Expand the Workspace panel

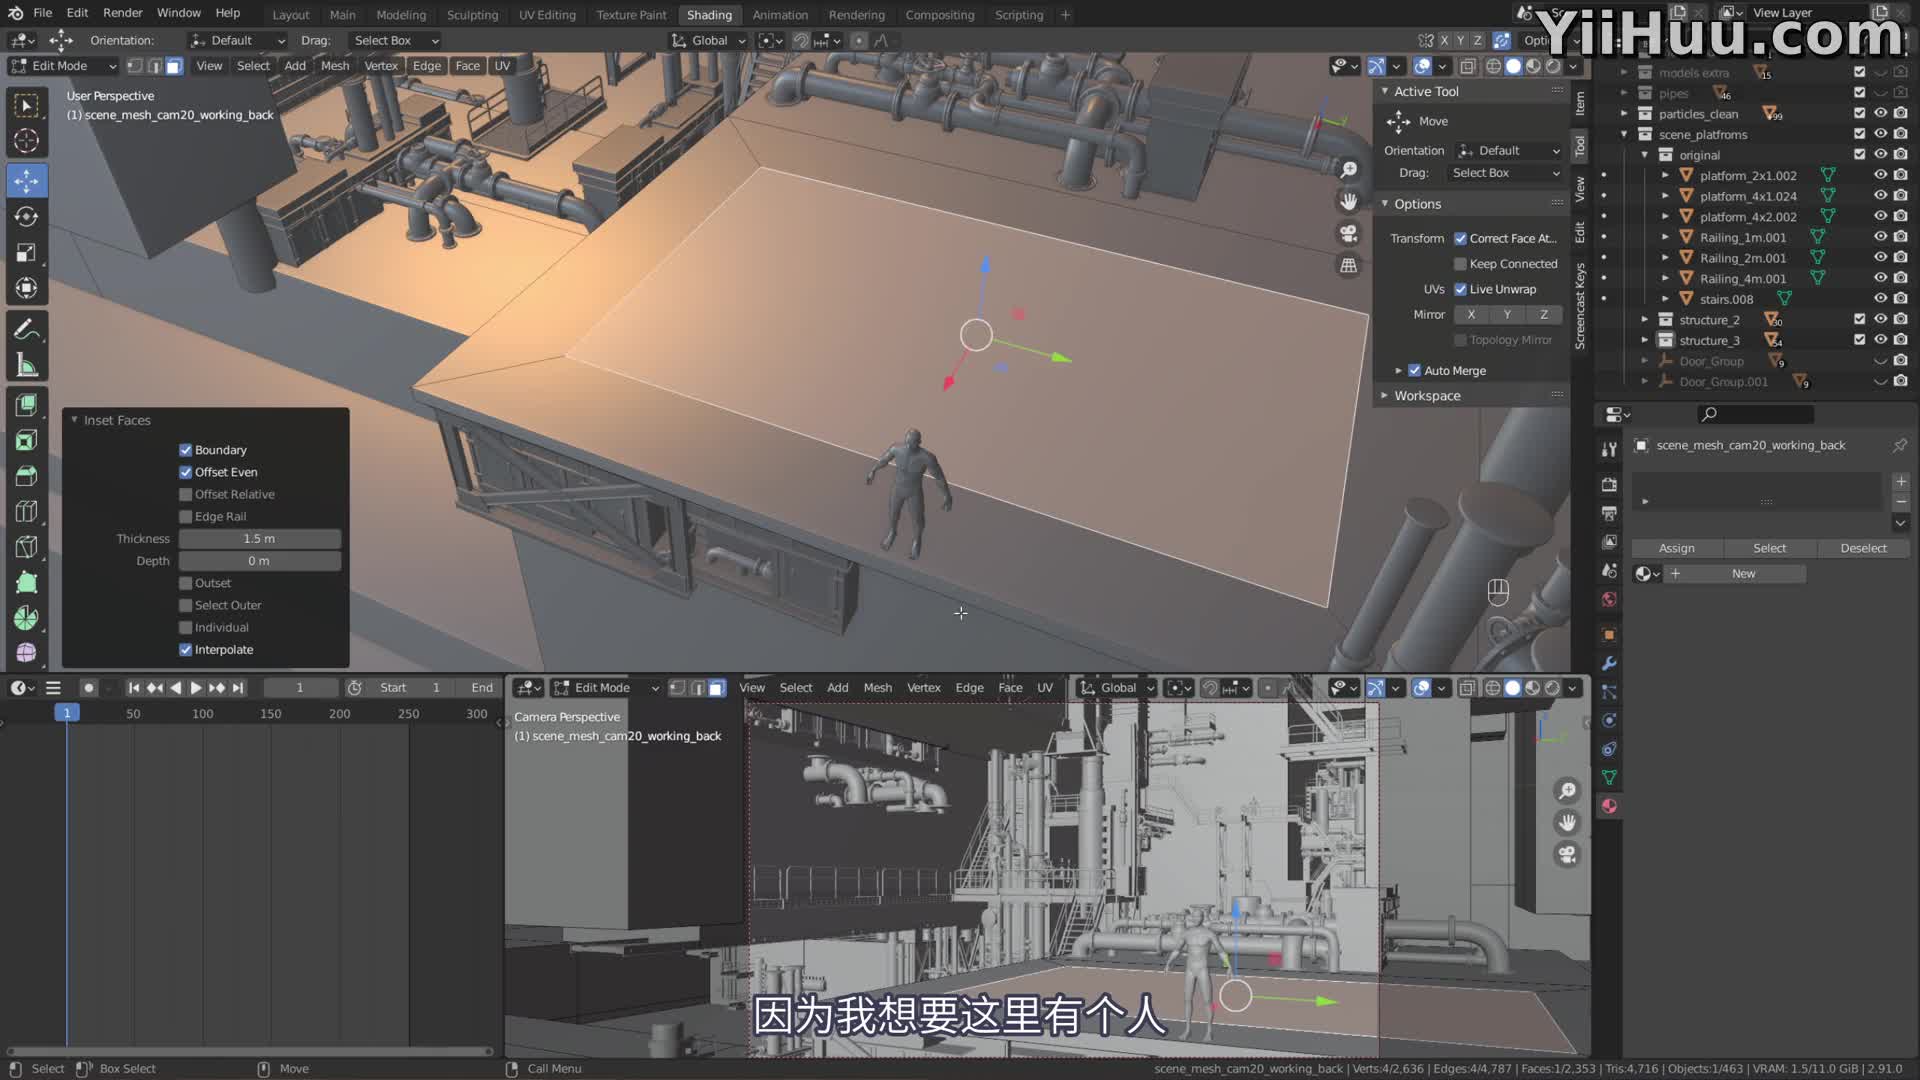point(1385,396)
